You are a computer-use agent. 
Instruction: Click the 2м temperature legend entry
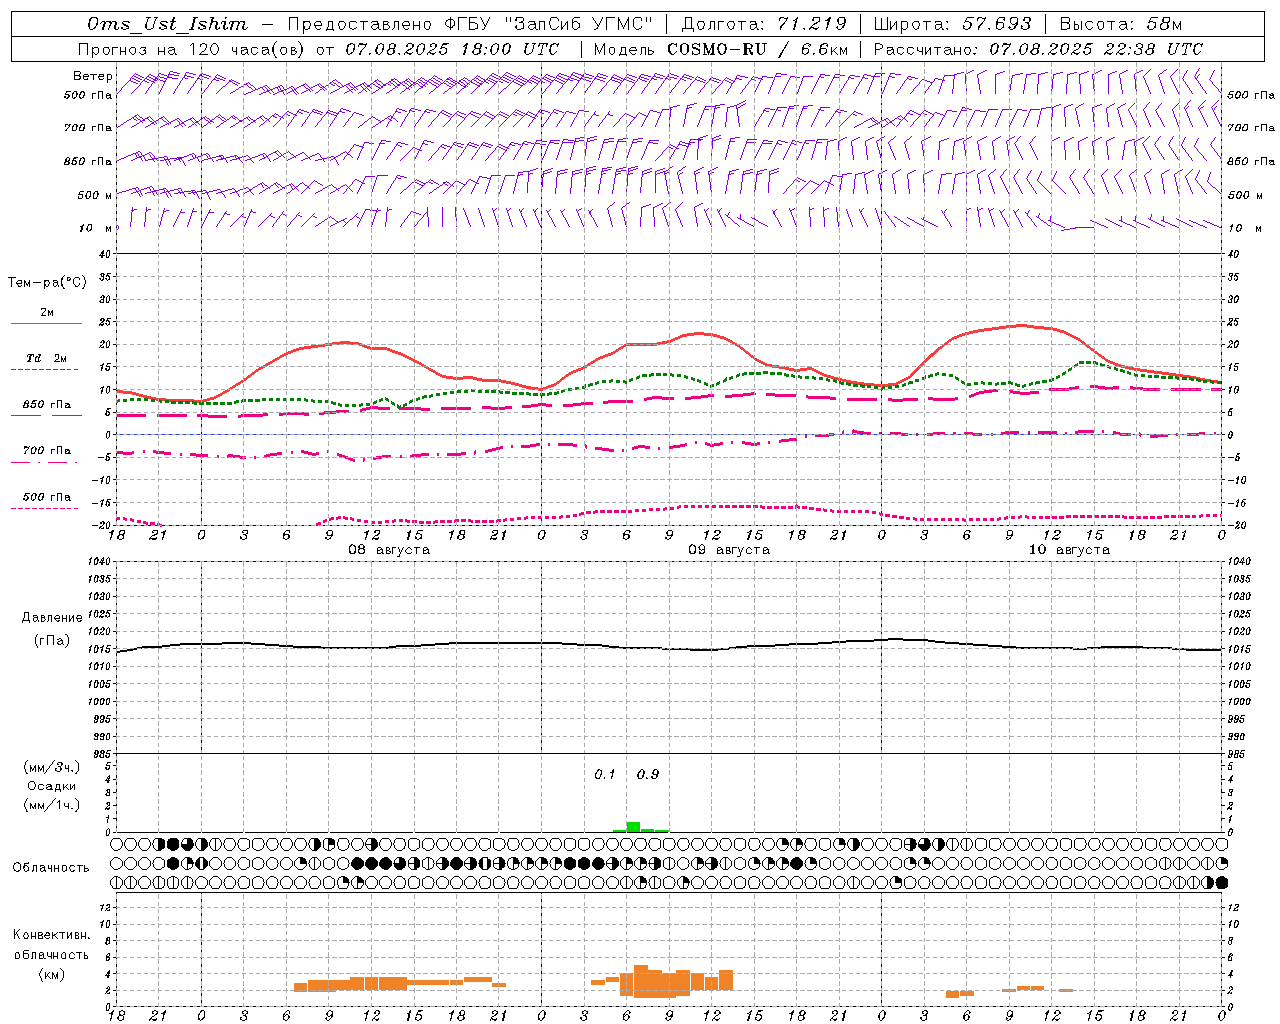coord(47,313)
